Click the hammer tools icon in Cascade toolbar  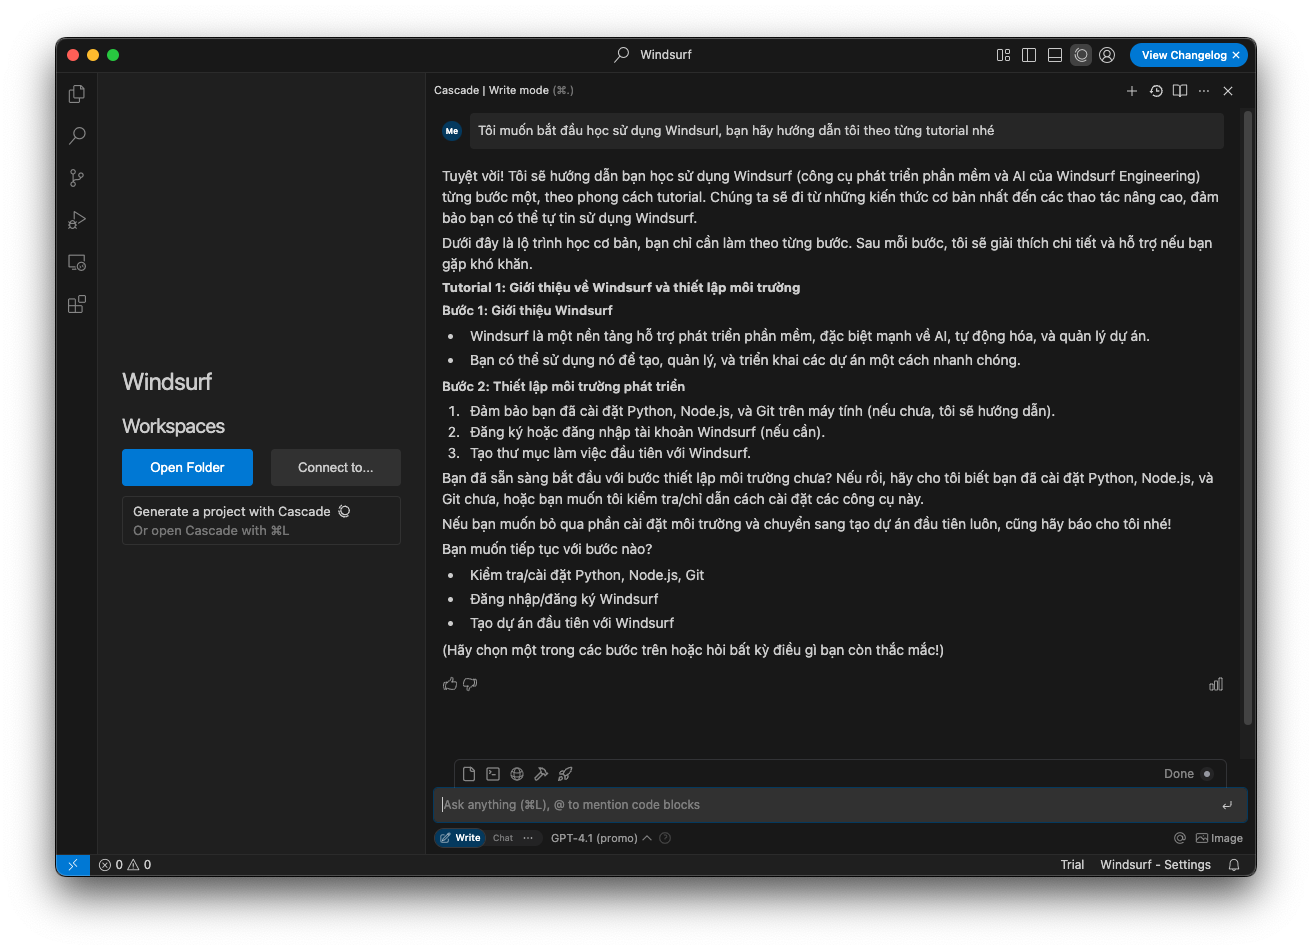coord(541,774)
